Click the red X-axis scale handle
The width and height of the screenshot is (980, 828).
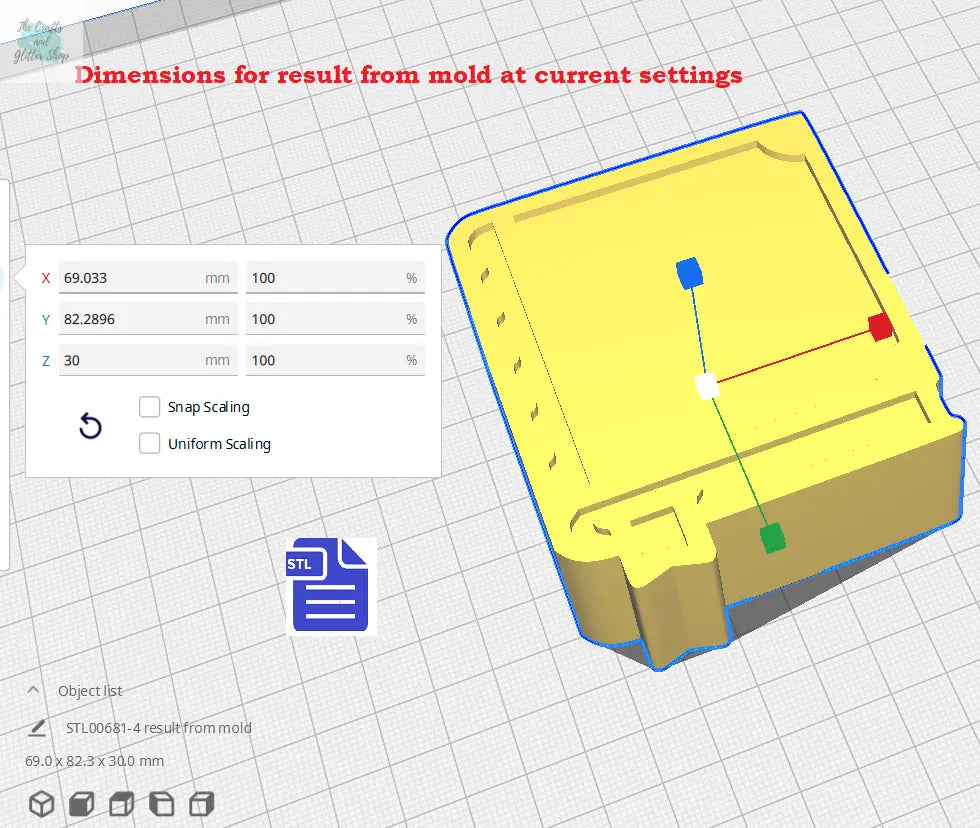coord(879,327)
